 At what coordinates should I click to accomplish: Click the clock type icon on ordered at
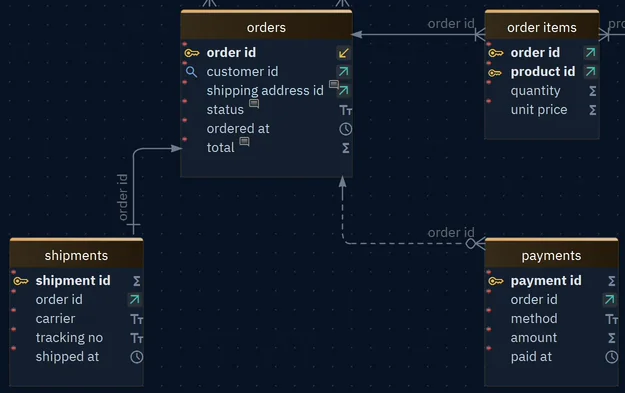pyautogui.click(x=345, y=129)
